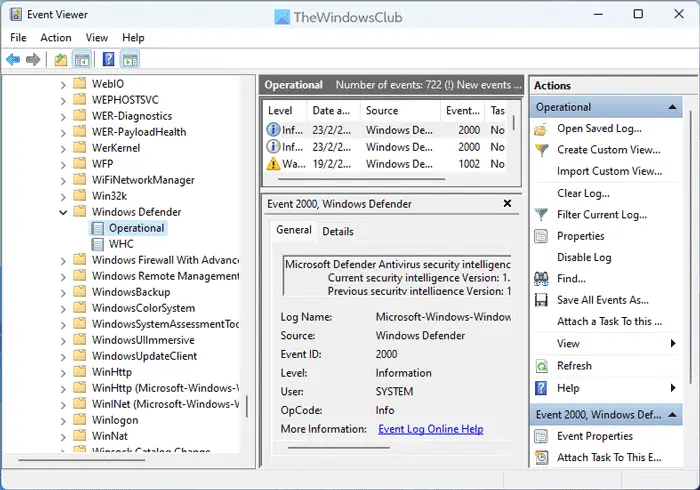Click Import Custom View action
This screenshot has width=700, height=490.
click(609, 171)
